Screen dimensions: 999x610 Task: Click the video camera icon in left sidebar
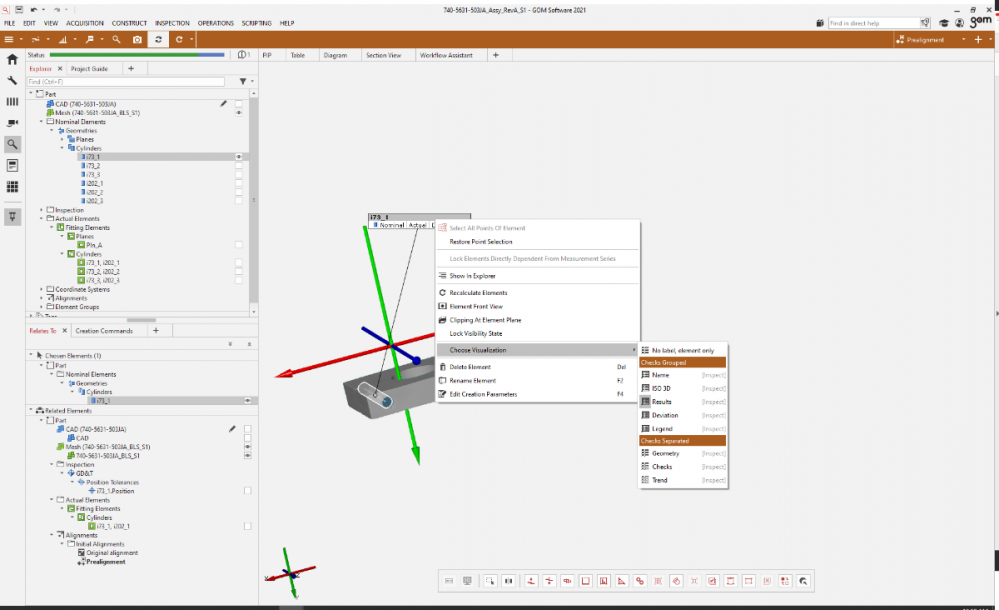coord(12,123)
